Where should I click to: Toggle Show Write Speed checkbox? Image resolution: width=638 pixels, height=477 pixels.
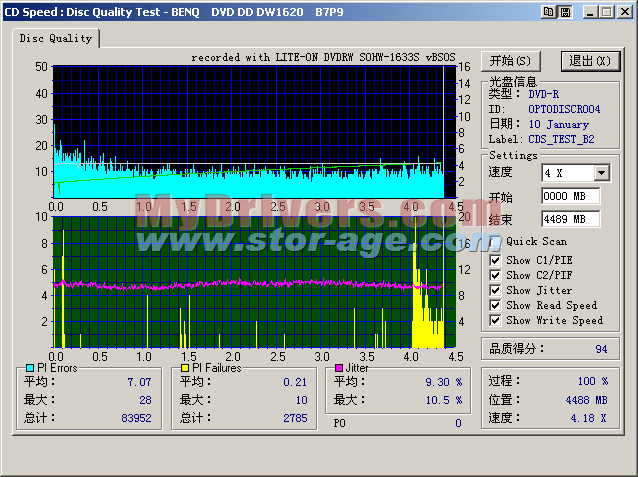[496, 320]
